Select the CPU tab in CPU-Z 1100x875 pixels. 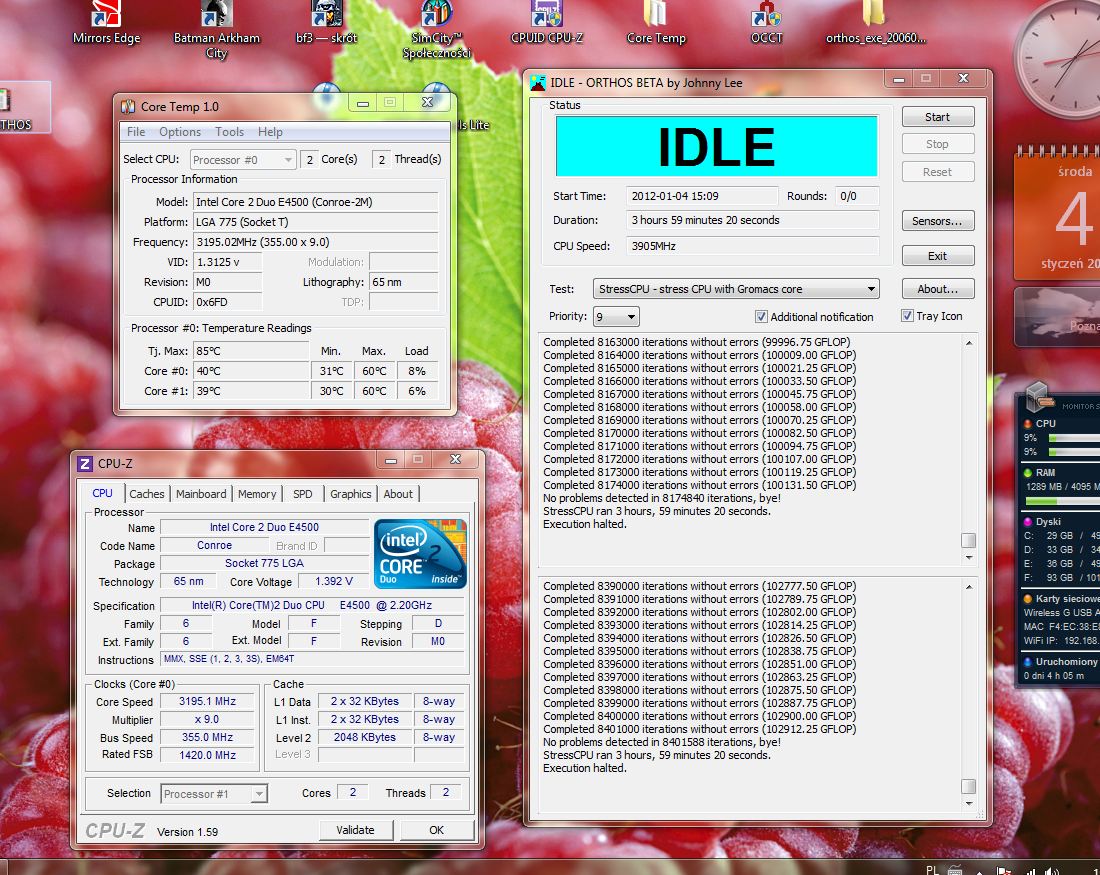[x=102, y=493]
